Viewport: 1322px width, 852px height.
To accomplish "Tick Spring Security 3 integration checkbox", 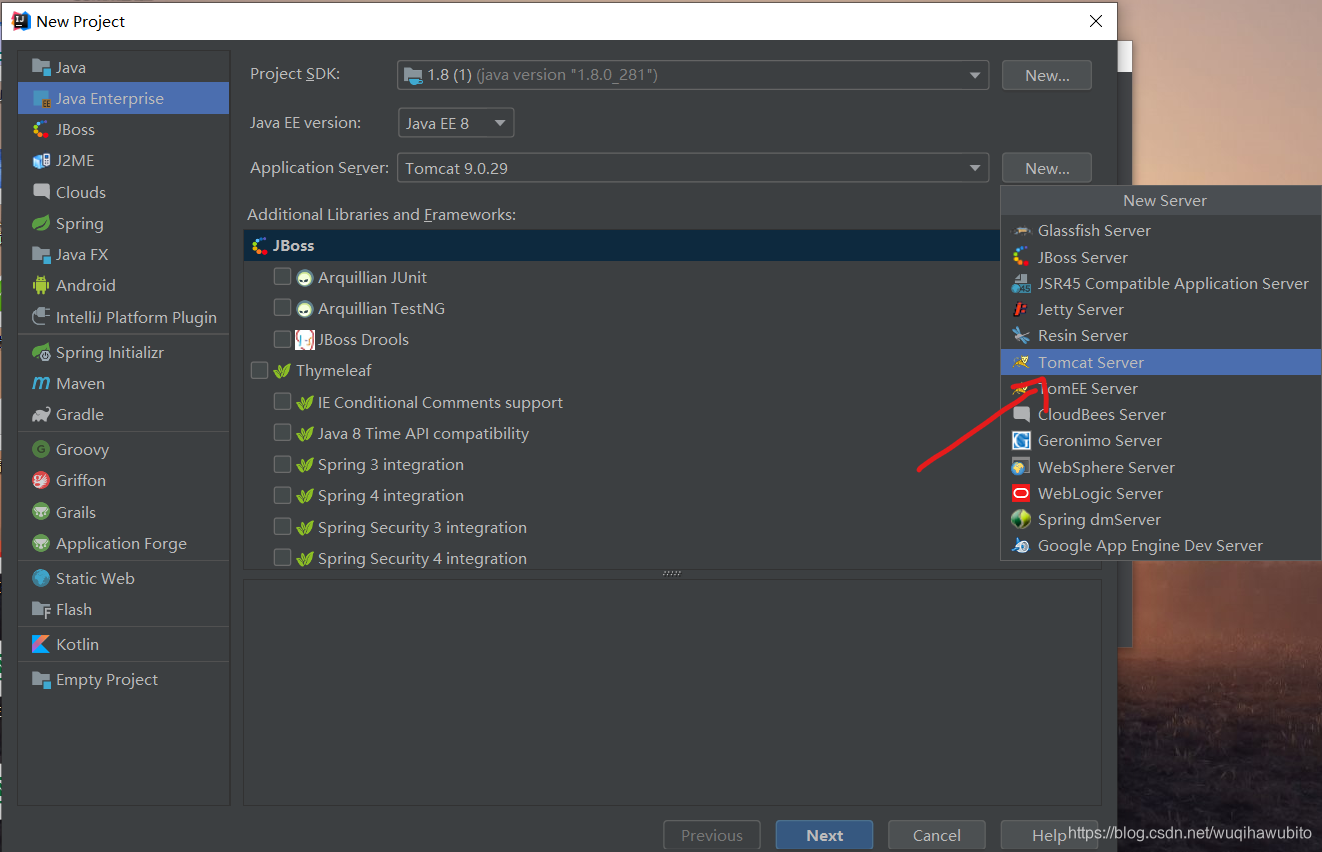I will click(282, 526).
